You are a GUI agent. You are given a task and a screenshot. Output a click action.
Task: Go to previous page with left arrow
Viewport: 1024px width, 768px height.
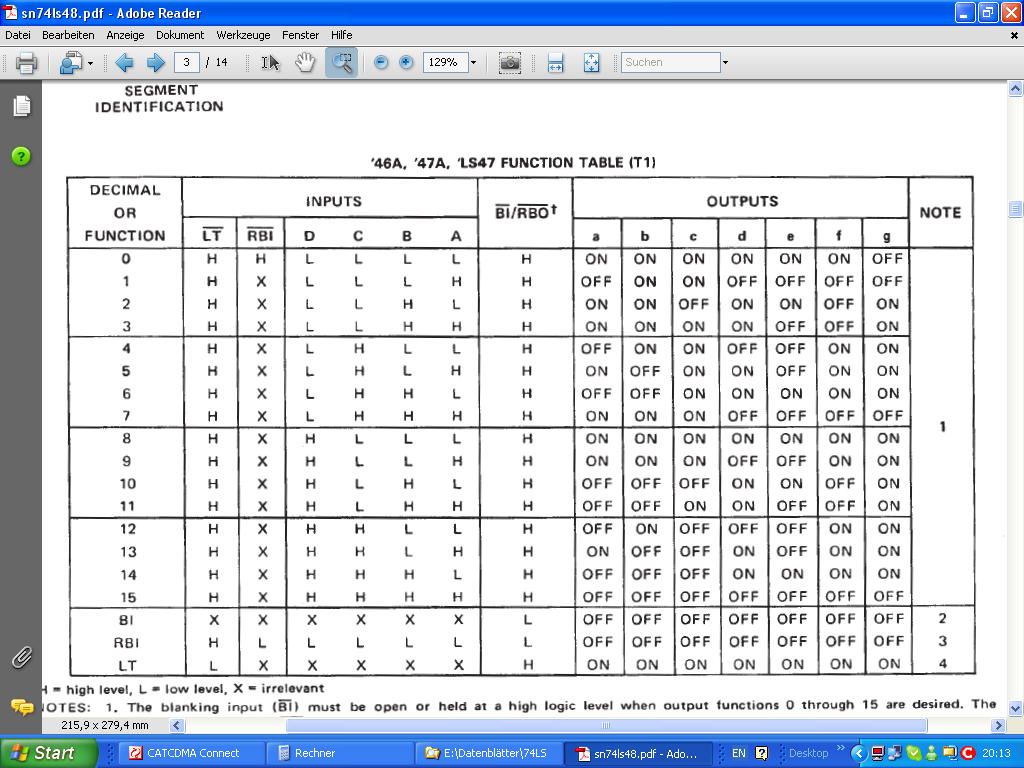[x=124, y=63]
